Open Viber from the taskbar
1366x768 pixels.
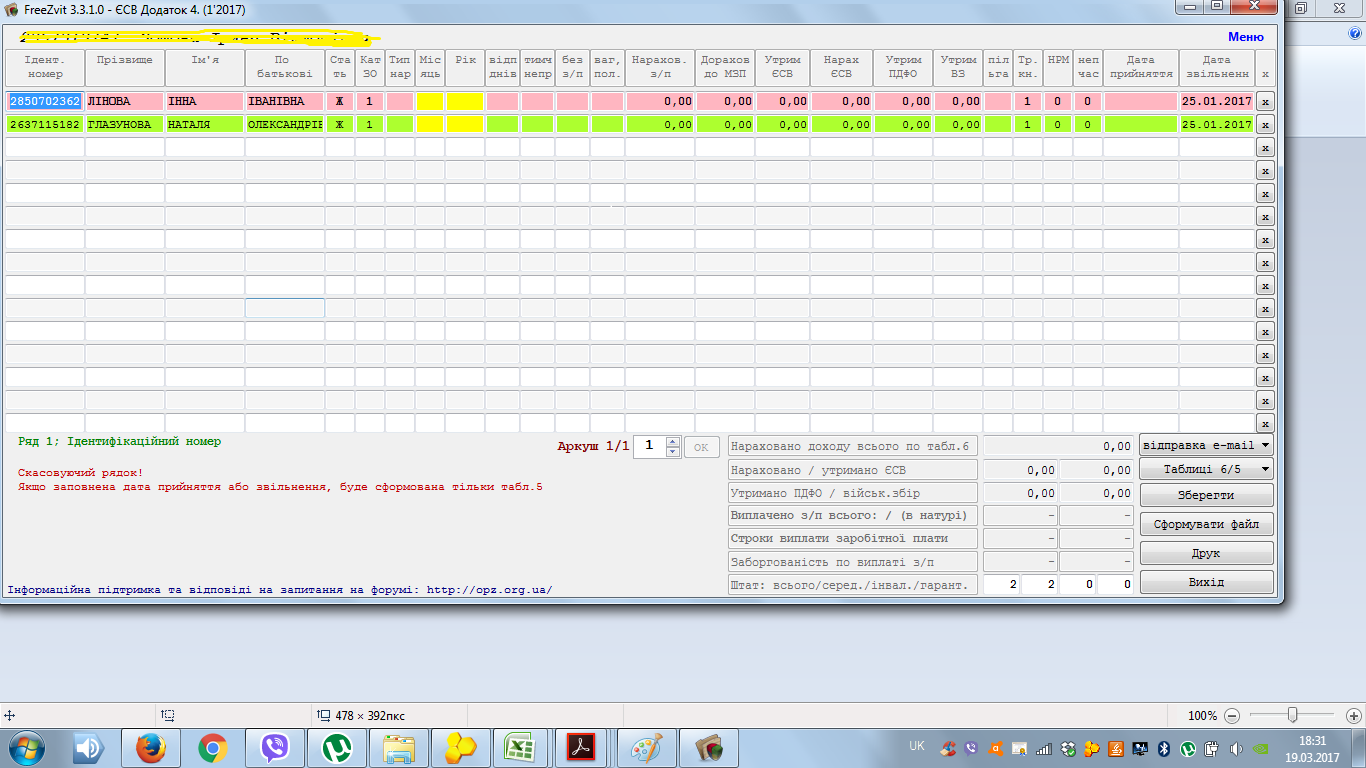coord(275,747)
